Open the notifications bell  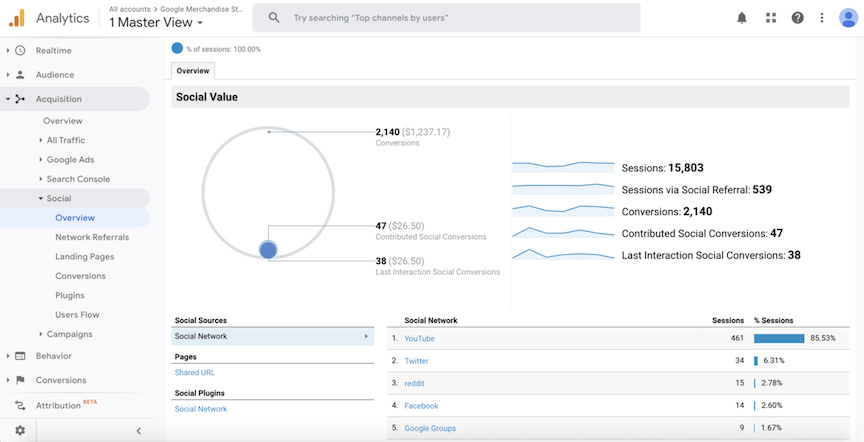tap(742, 18)
